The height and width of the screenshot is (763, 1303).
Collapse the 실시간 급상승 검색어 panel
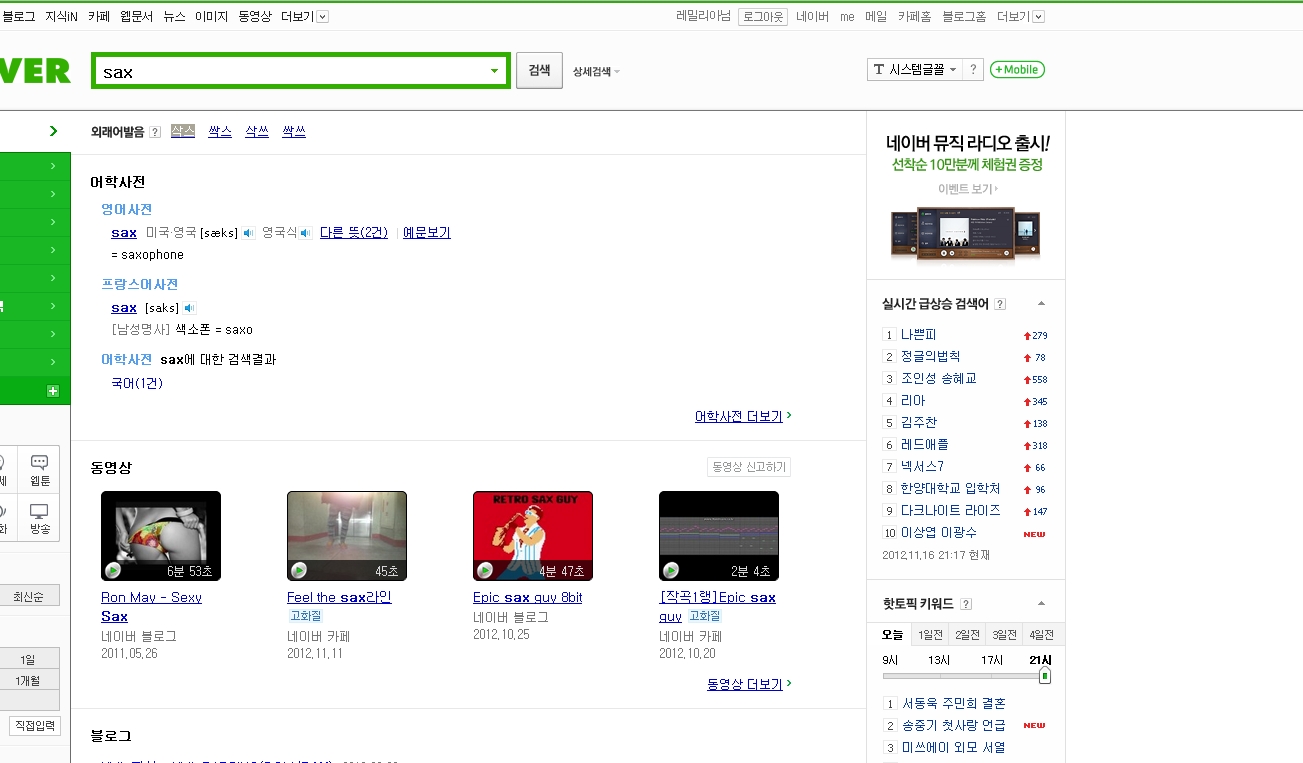1041,303
